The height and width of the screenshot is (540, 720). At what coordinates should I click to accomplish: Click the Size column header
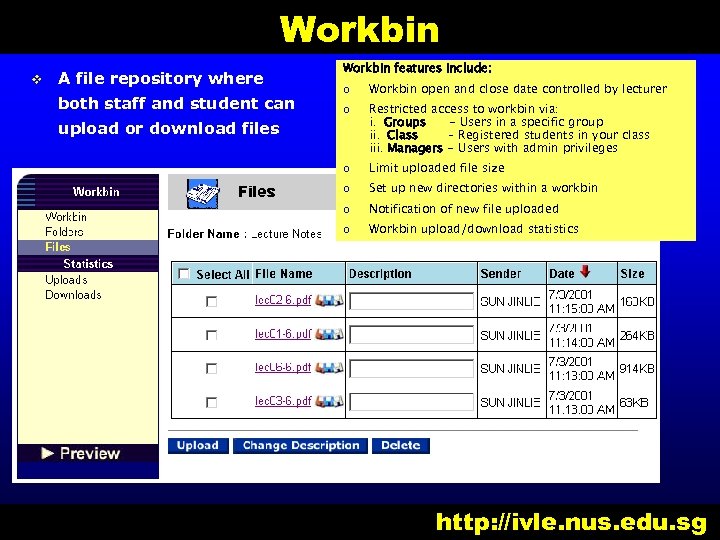632,274
